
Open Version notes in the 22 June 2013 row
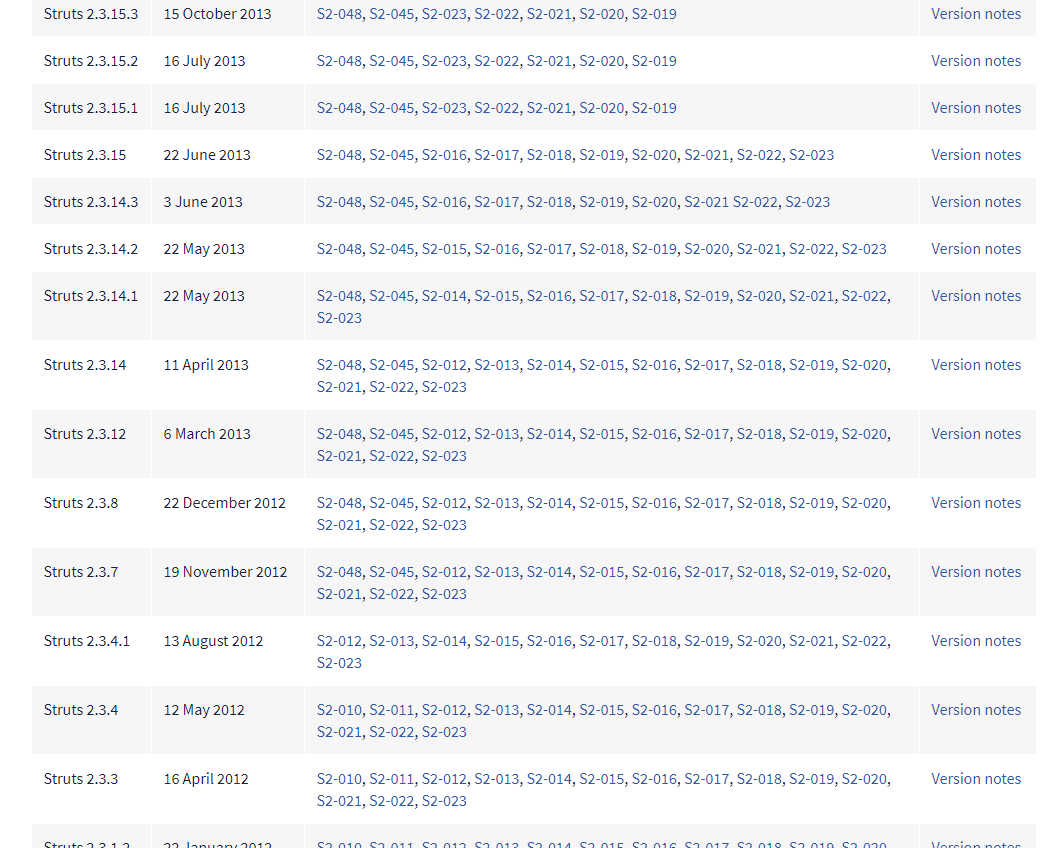[976, 155]
